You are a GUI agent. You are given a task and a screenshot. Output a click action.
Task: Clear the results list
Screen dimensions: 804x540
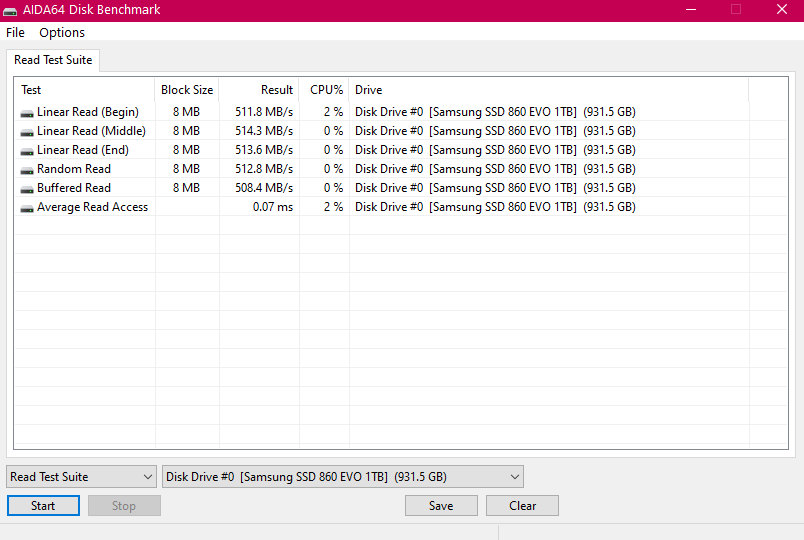(x=522, y=506)
